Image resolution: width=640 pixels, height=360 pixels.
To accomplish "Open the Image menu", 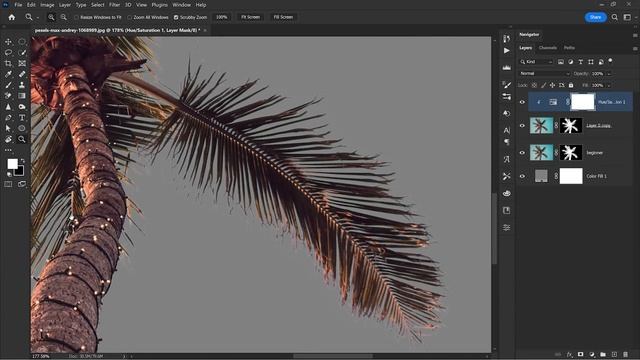I will point(47,5).
